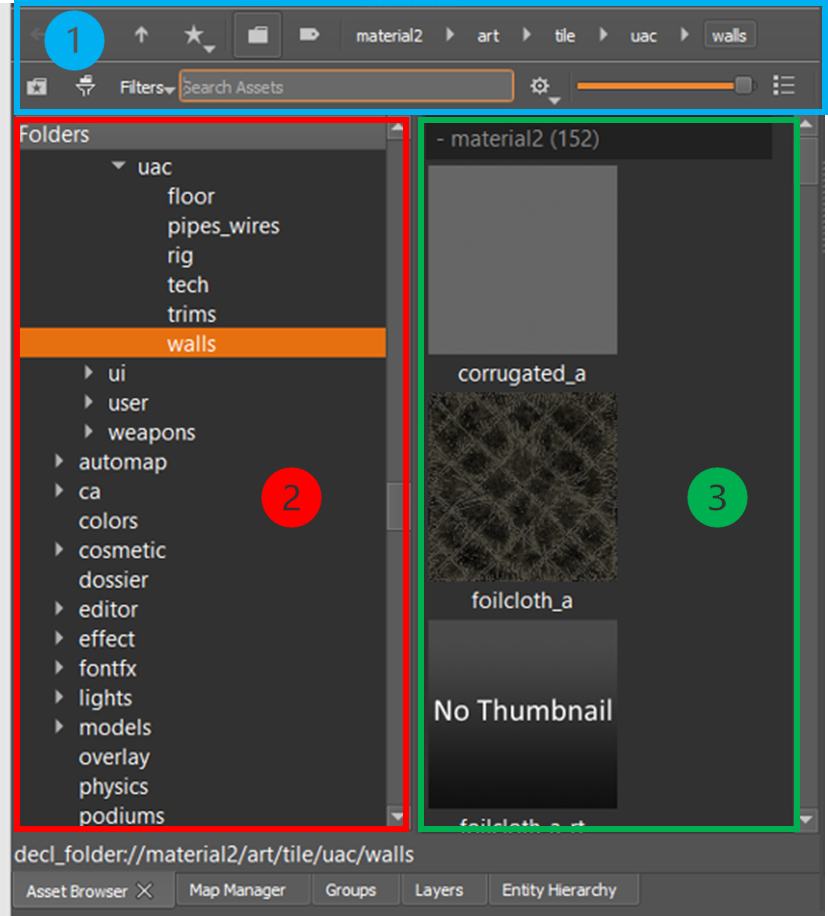The width and height of the screenshot is (828, 916).
Task: Click uac in the breadcrumb path
Action: [x=643, y=36]
